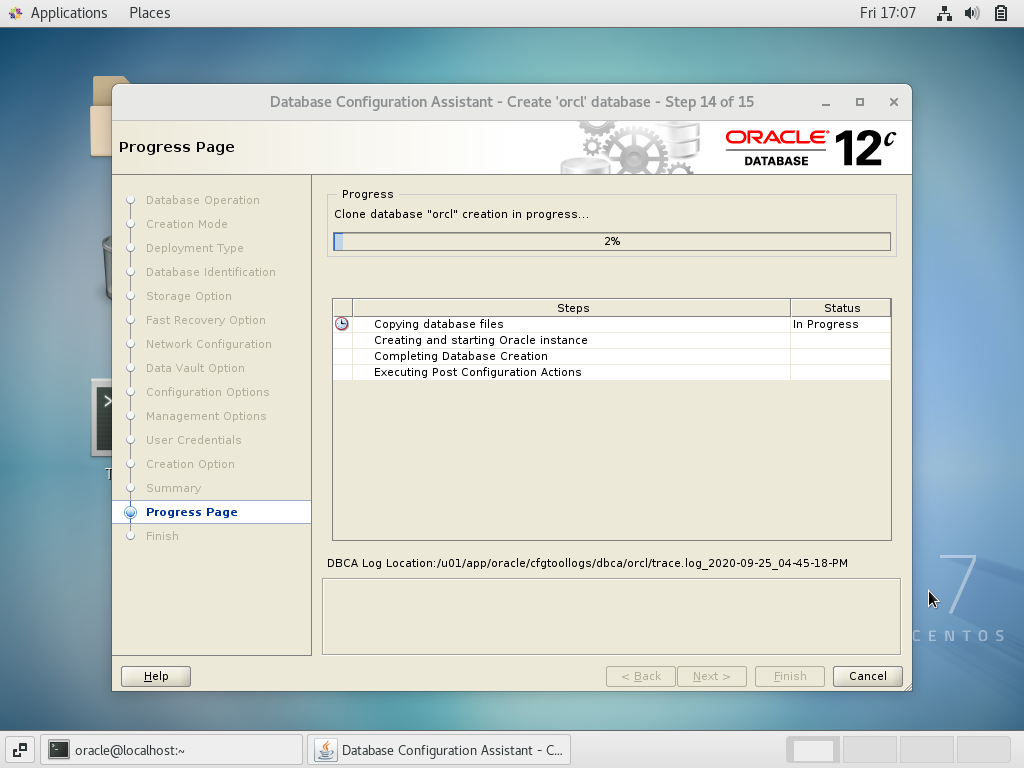The height and width of the screenshot is (768, 1024).
Task: Click the Oracle Database 12c logo
Action: coord(810,148)
